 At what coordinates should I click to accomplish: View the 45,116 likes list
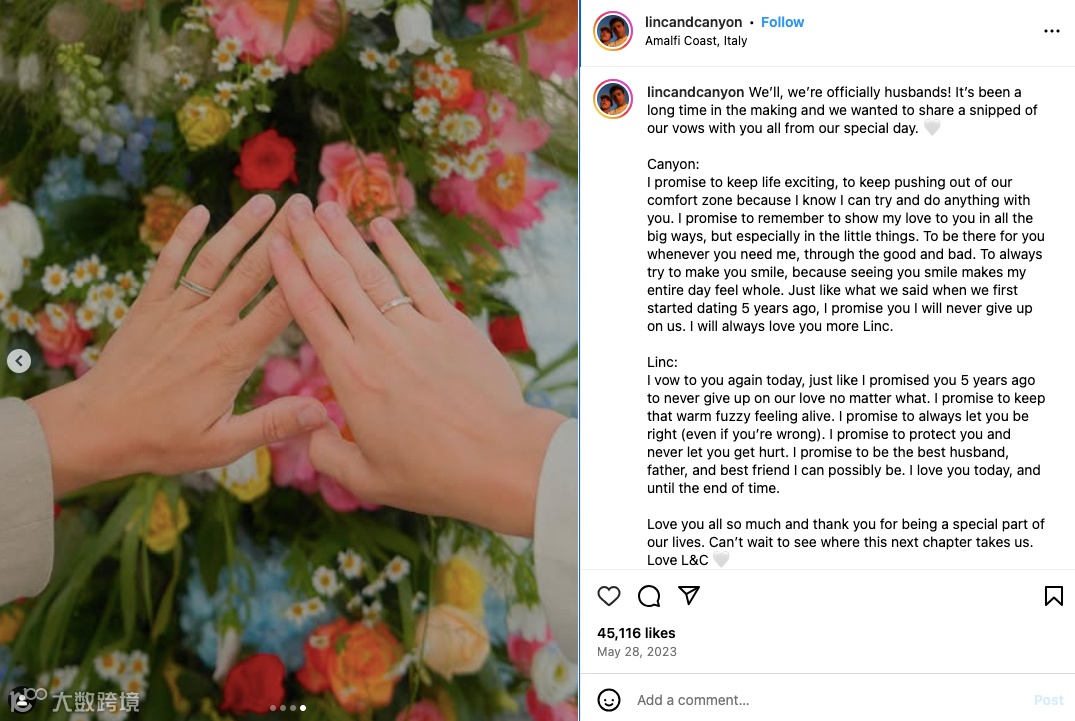click(636, 633)
